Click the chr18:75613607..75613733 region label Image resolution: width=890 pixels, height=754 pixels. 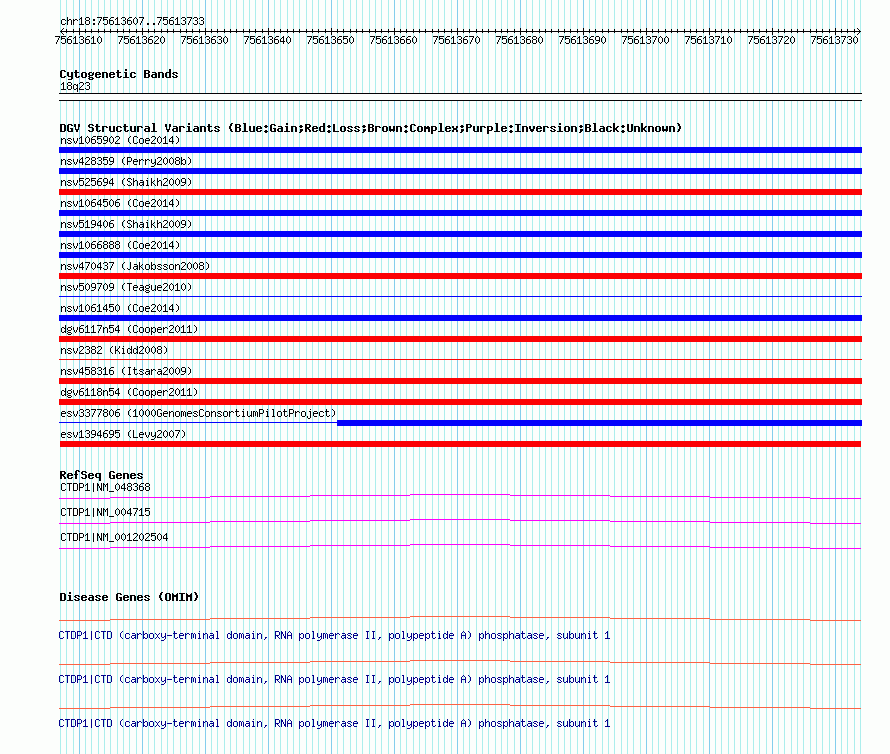(x=132, y=21)
